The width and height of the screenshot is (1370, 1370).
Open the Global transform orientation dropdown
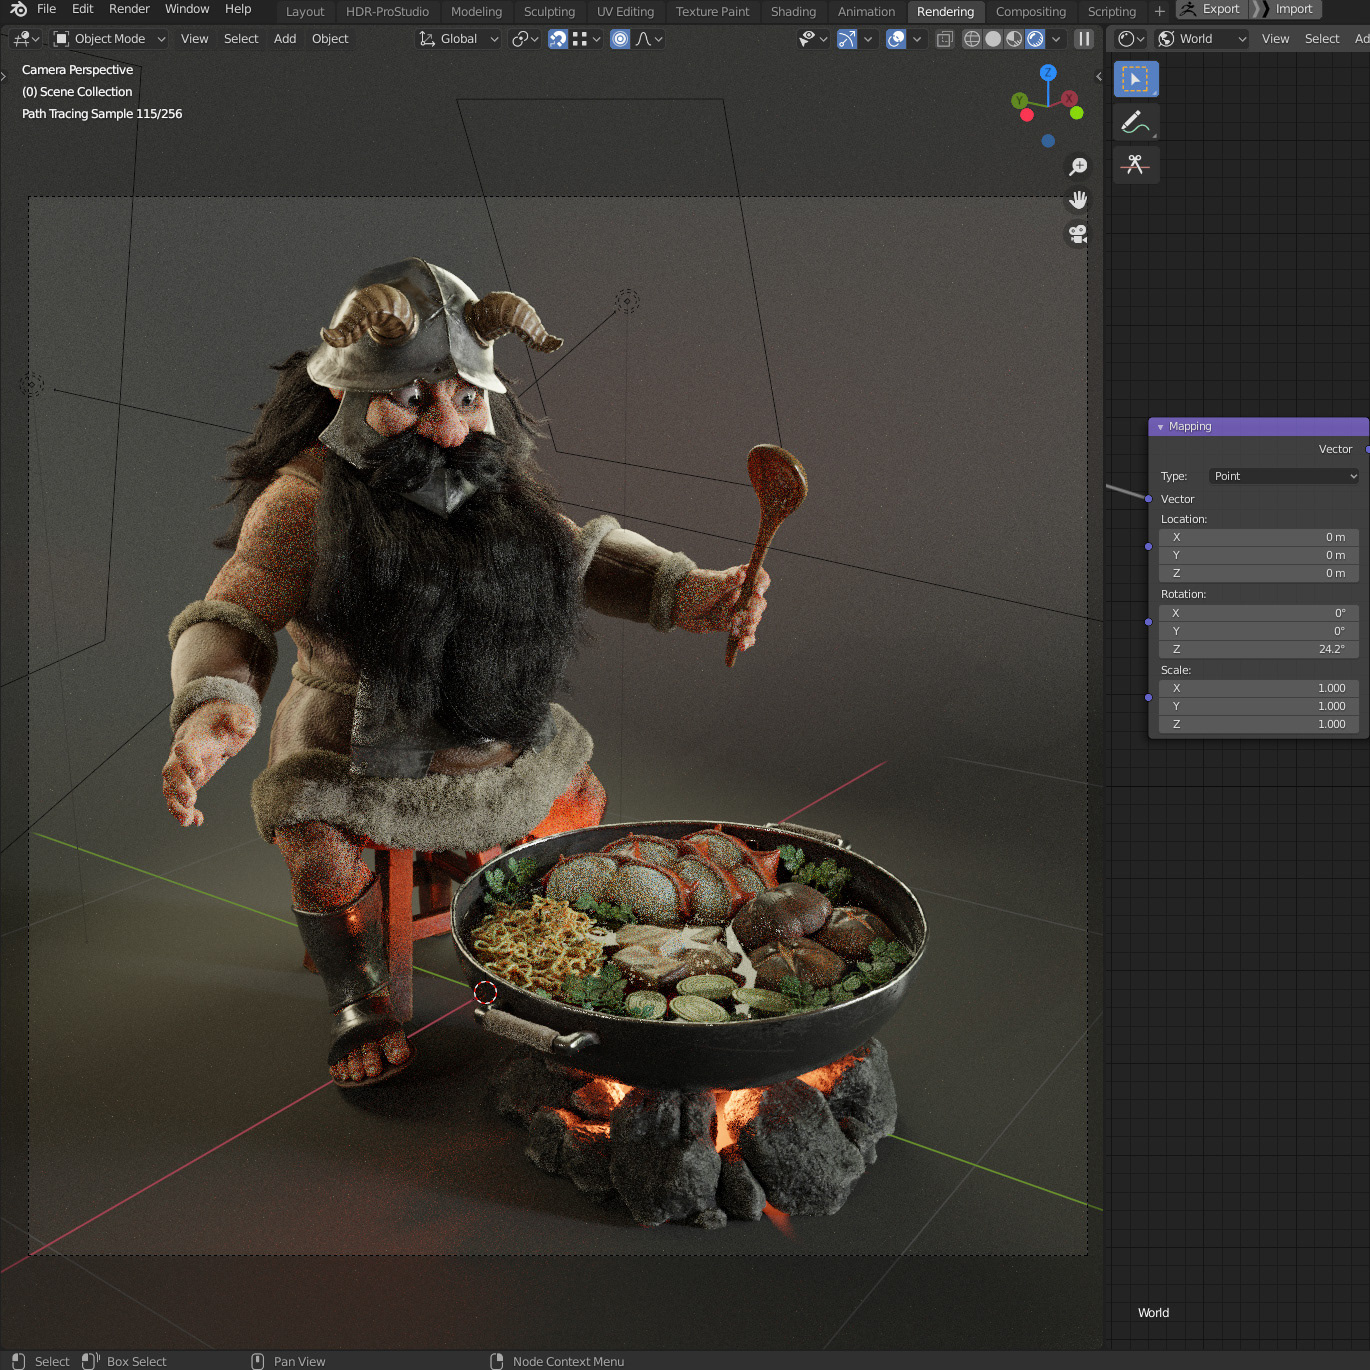click(x=458, y=39)
